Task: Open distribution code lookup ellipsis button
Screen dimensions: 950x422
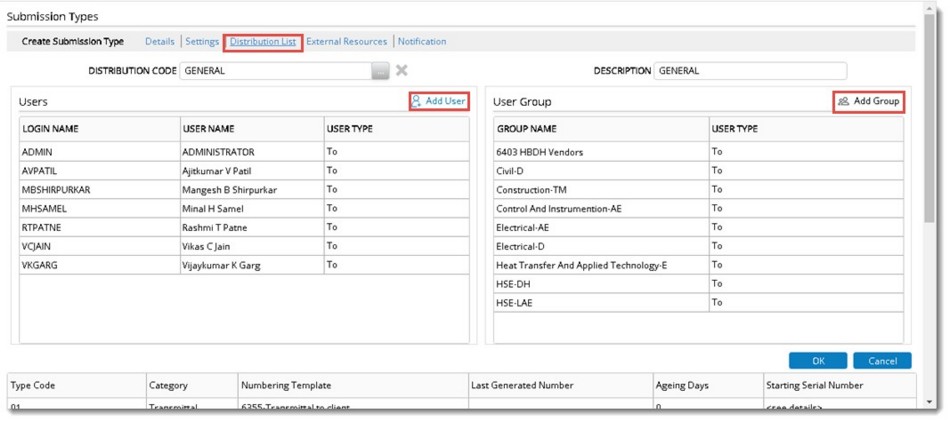Action: (380, 71)
